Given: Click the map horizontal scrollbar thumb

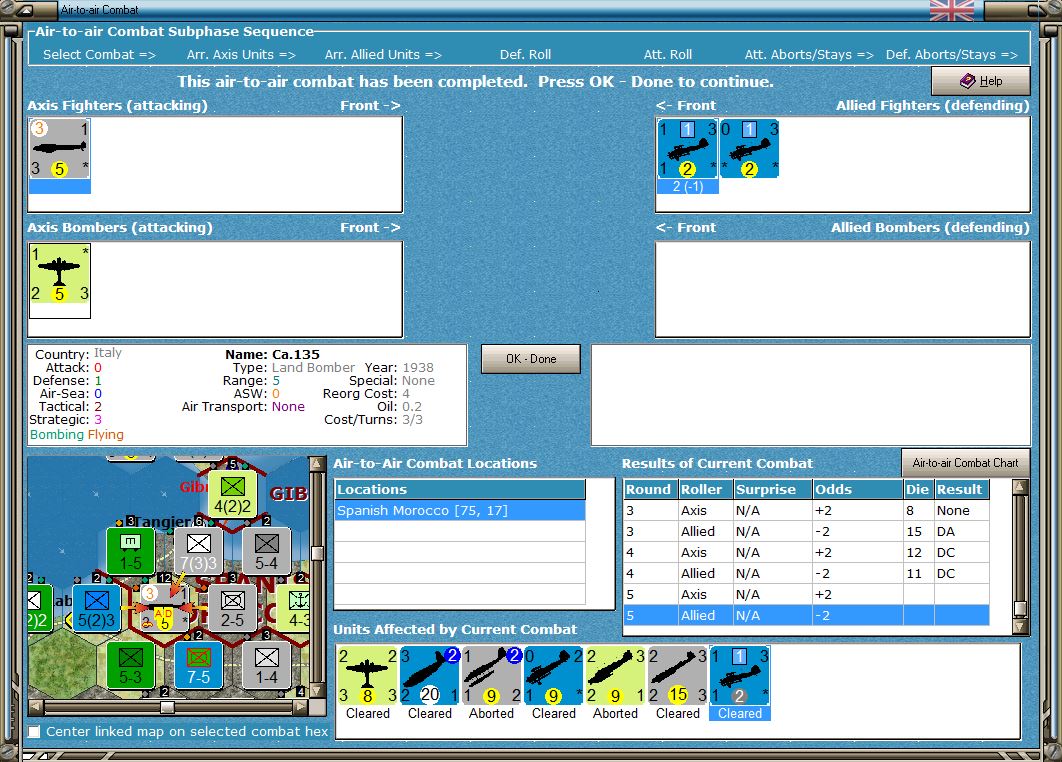Looking at the screenshot, I should click(x=167, y=708).
